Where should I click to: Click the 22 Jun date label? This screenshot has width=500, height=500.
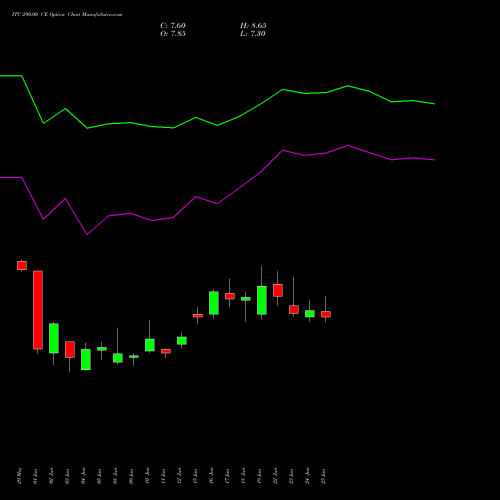pyautogui.click(x=276, y=476)
